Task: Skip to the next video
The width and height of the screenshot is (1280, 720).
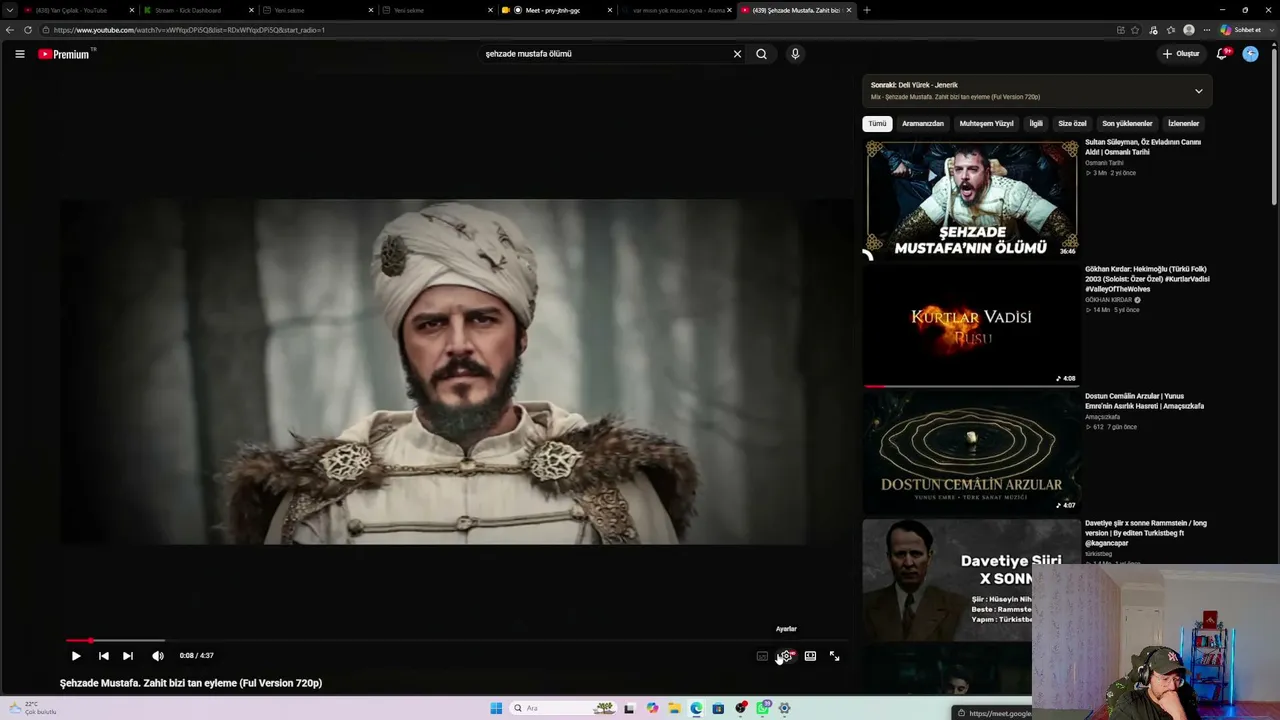Action: (x=128, y=656)
